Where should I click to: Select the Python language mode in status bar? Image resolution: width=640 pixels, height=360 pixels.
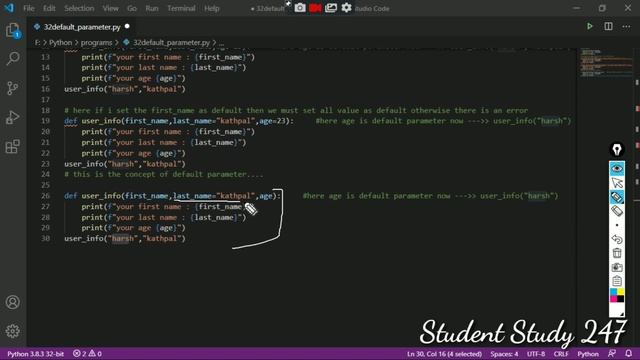click(x=588, y=354)
